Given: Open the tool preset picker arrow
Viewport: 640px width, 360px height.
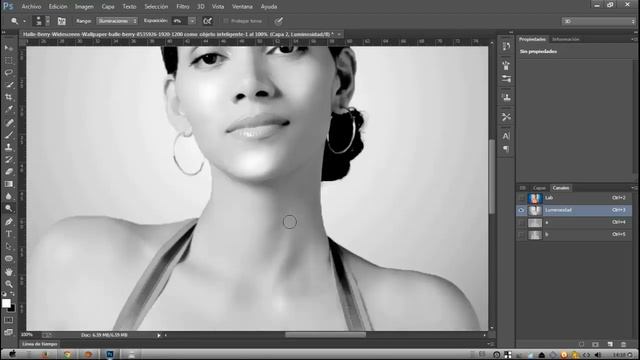Looking at the screenshot, I should pyautogui.click(x=24, y=21).
